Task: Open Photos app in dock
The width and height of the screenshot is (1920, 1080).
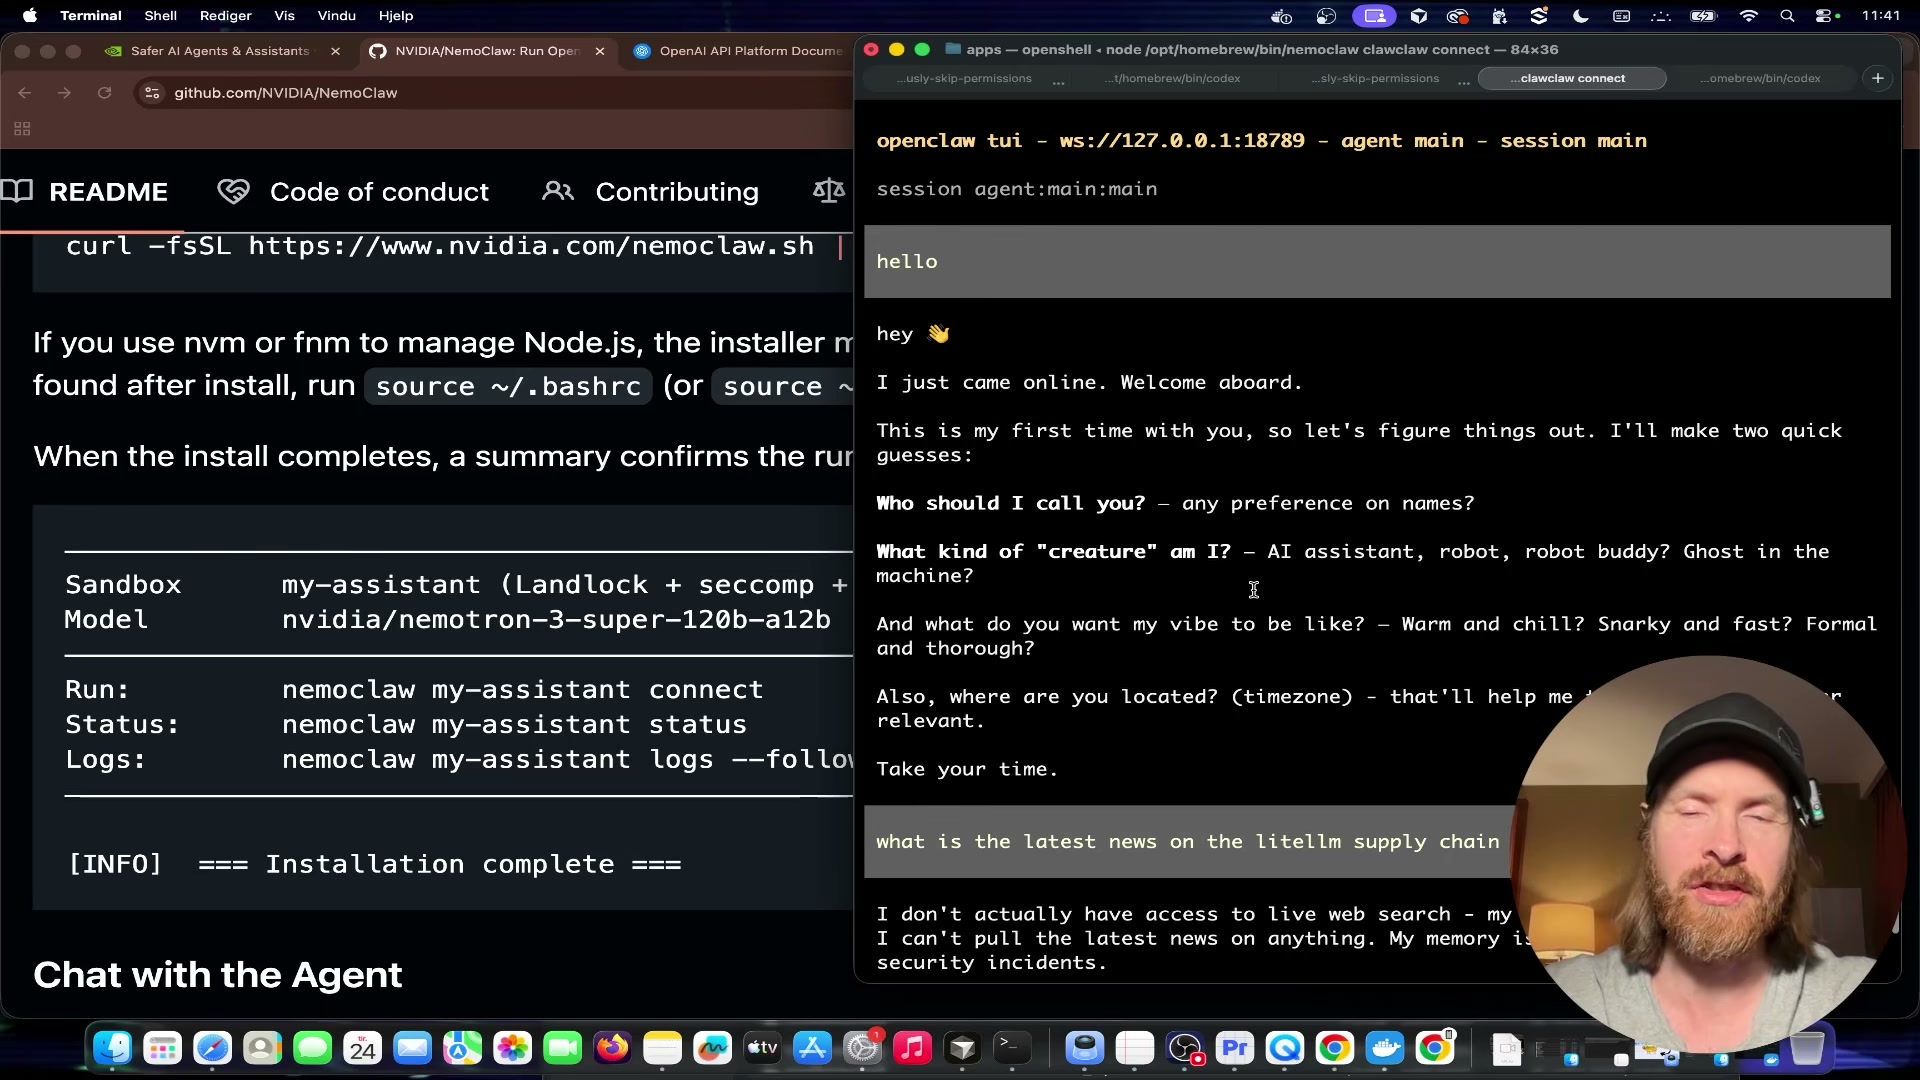Action: pos(512,1048)
